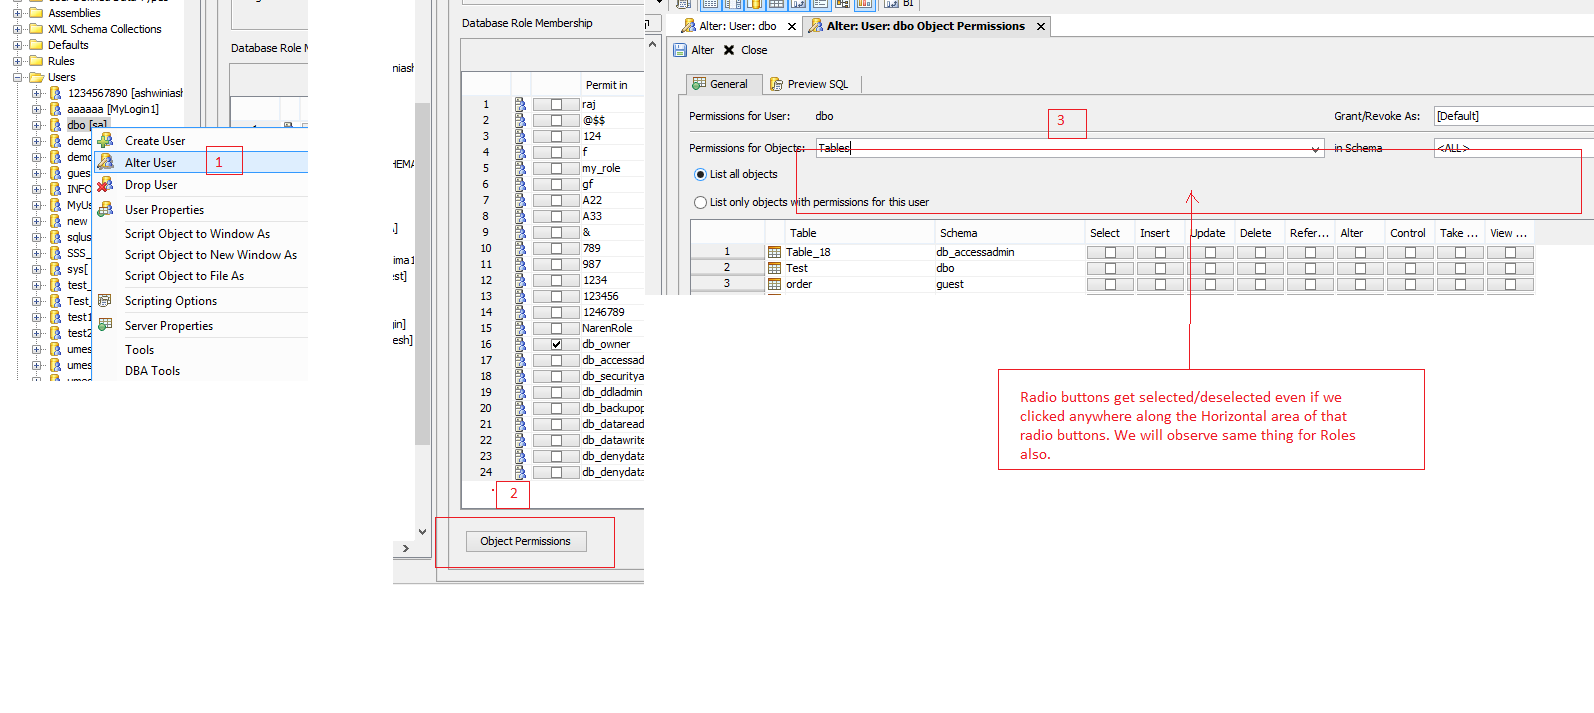Click user icon beside 1234567890 [ashwiniash
This screenshot has width=1594, height=713.
[x=56, y=93]
